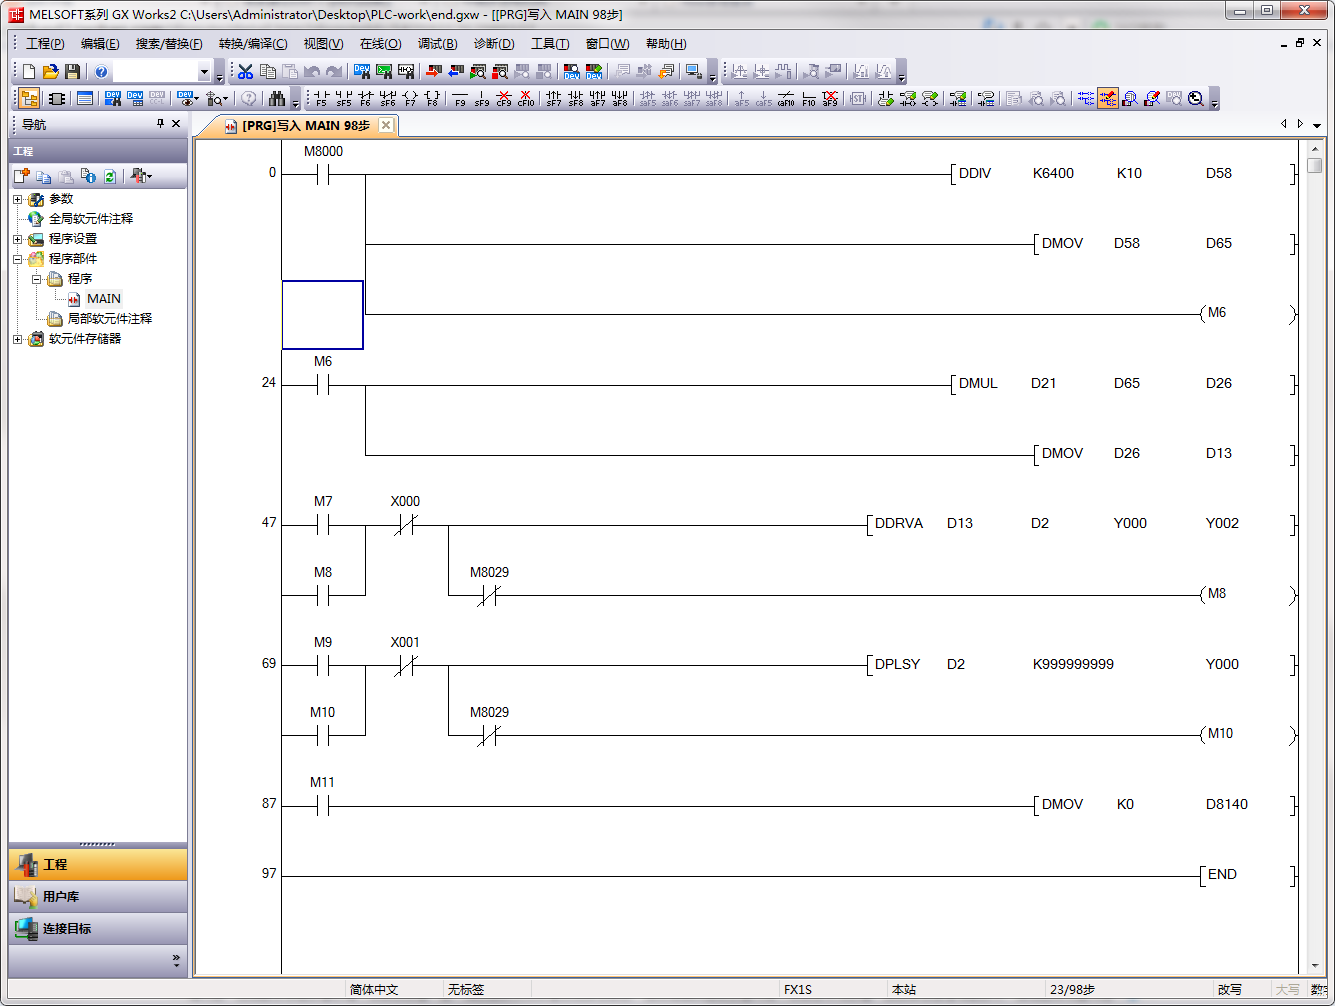Click the blue Help question mark icon
The width and height of the screenshot is (1335, 1006).
tap(101, 72)
